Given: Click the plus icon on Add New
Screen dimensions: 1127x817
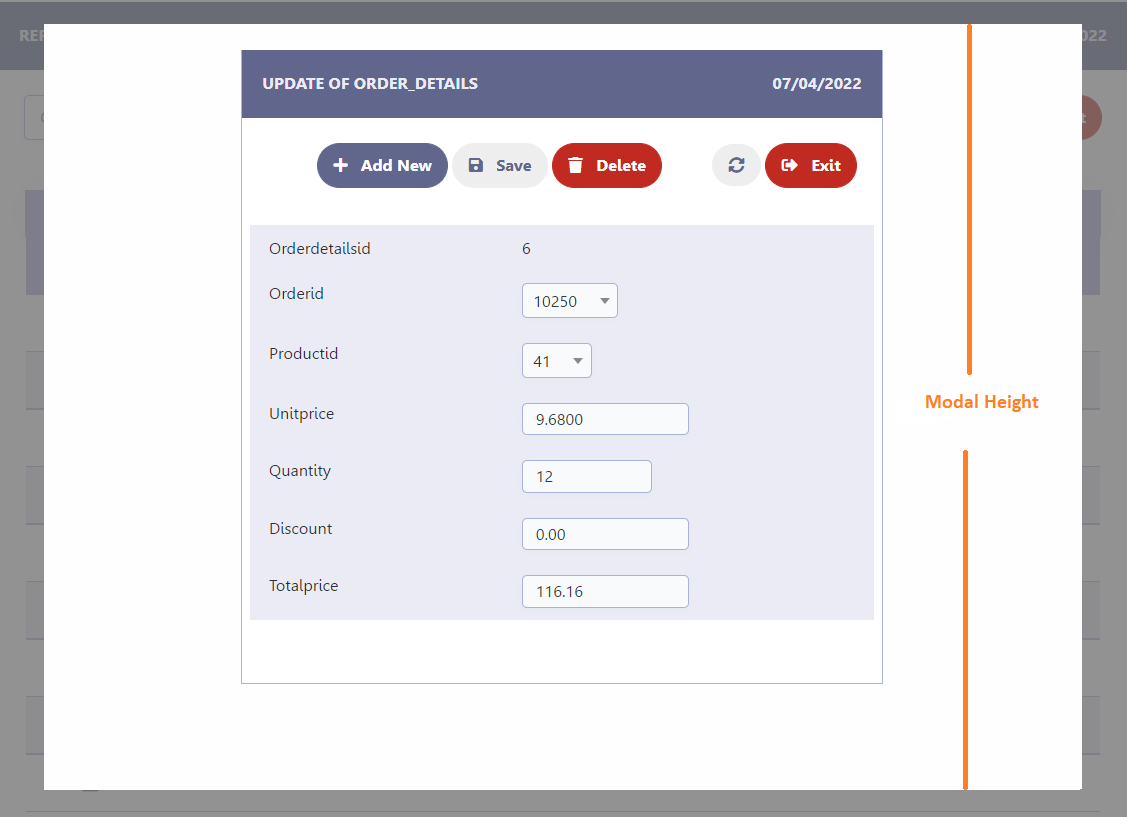Looking at the screenshot, I should 341,166.
